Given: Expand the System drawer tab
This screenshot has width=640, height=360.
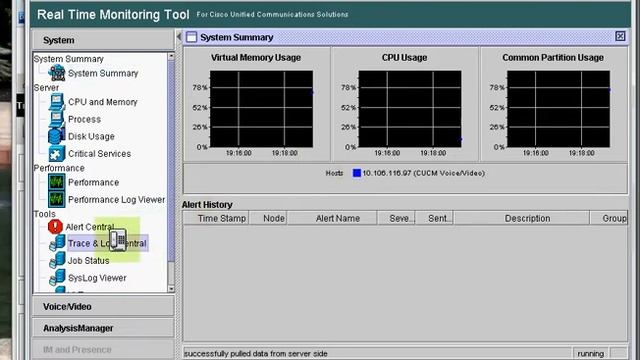Looking at the screenshot, I should click(103, 40).
